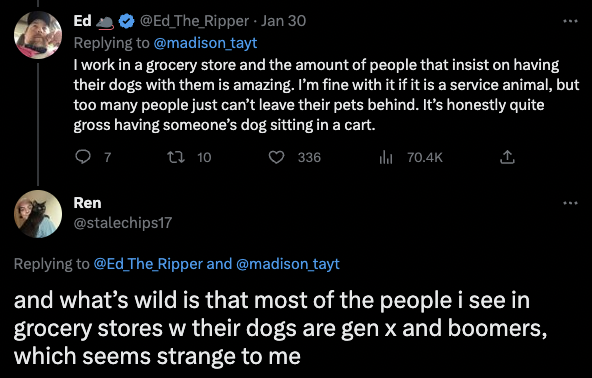Select the 70.4K views count

click(425, 157)
